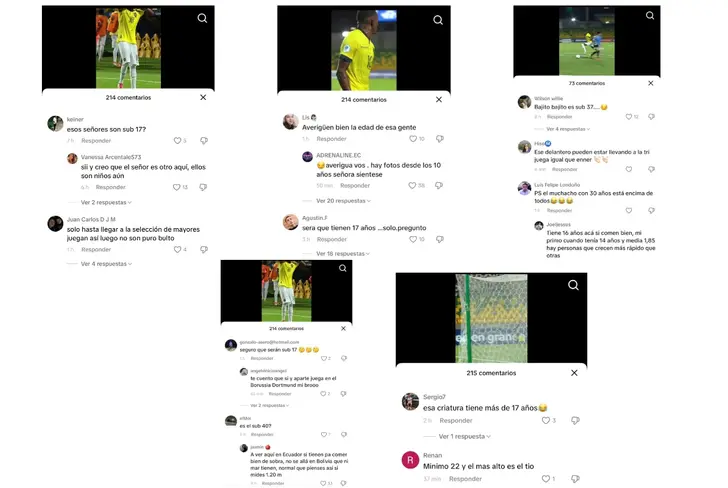Screen dimensions: 728x488
Task: Like Wilson willie's 'sub 37' comment
Action: point(629,117)
